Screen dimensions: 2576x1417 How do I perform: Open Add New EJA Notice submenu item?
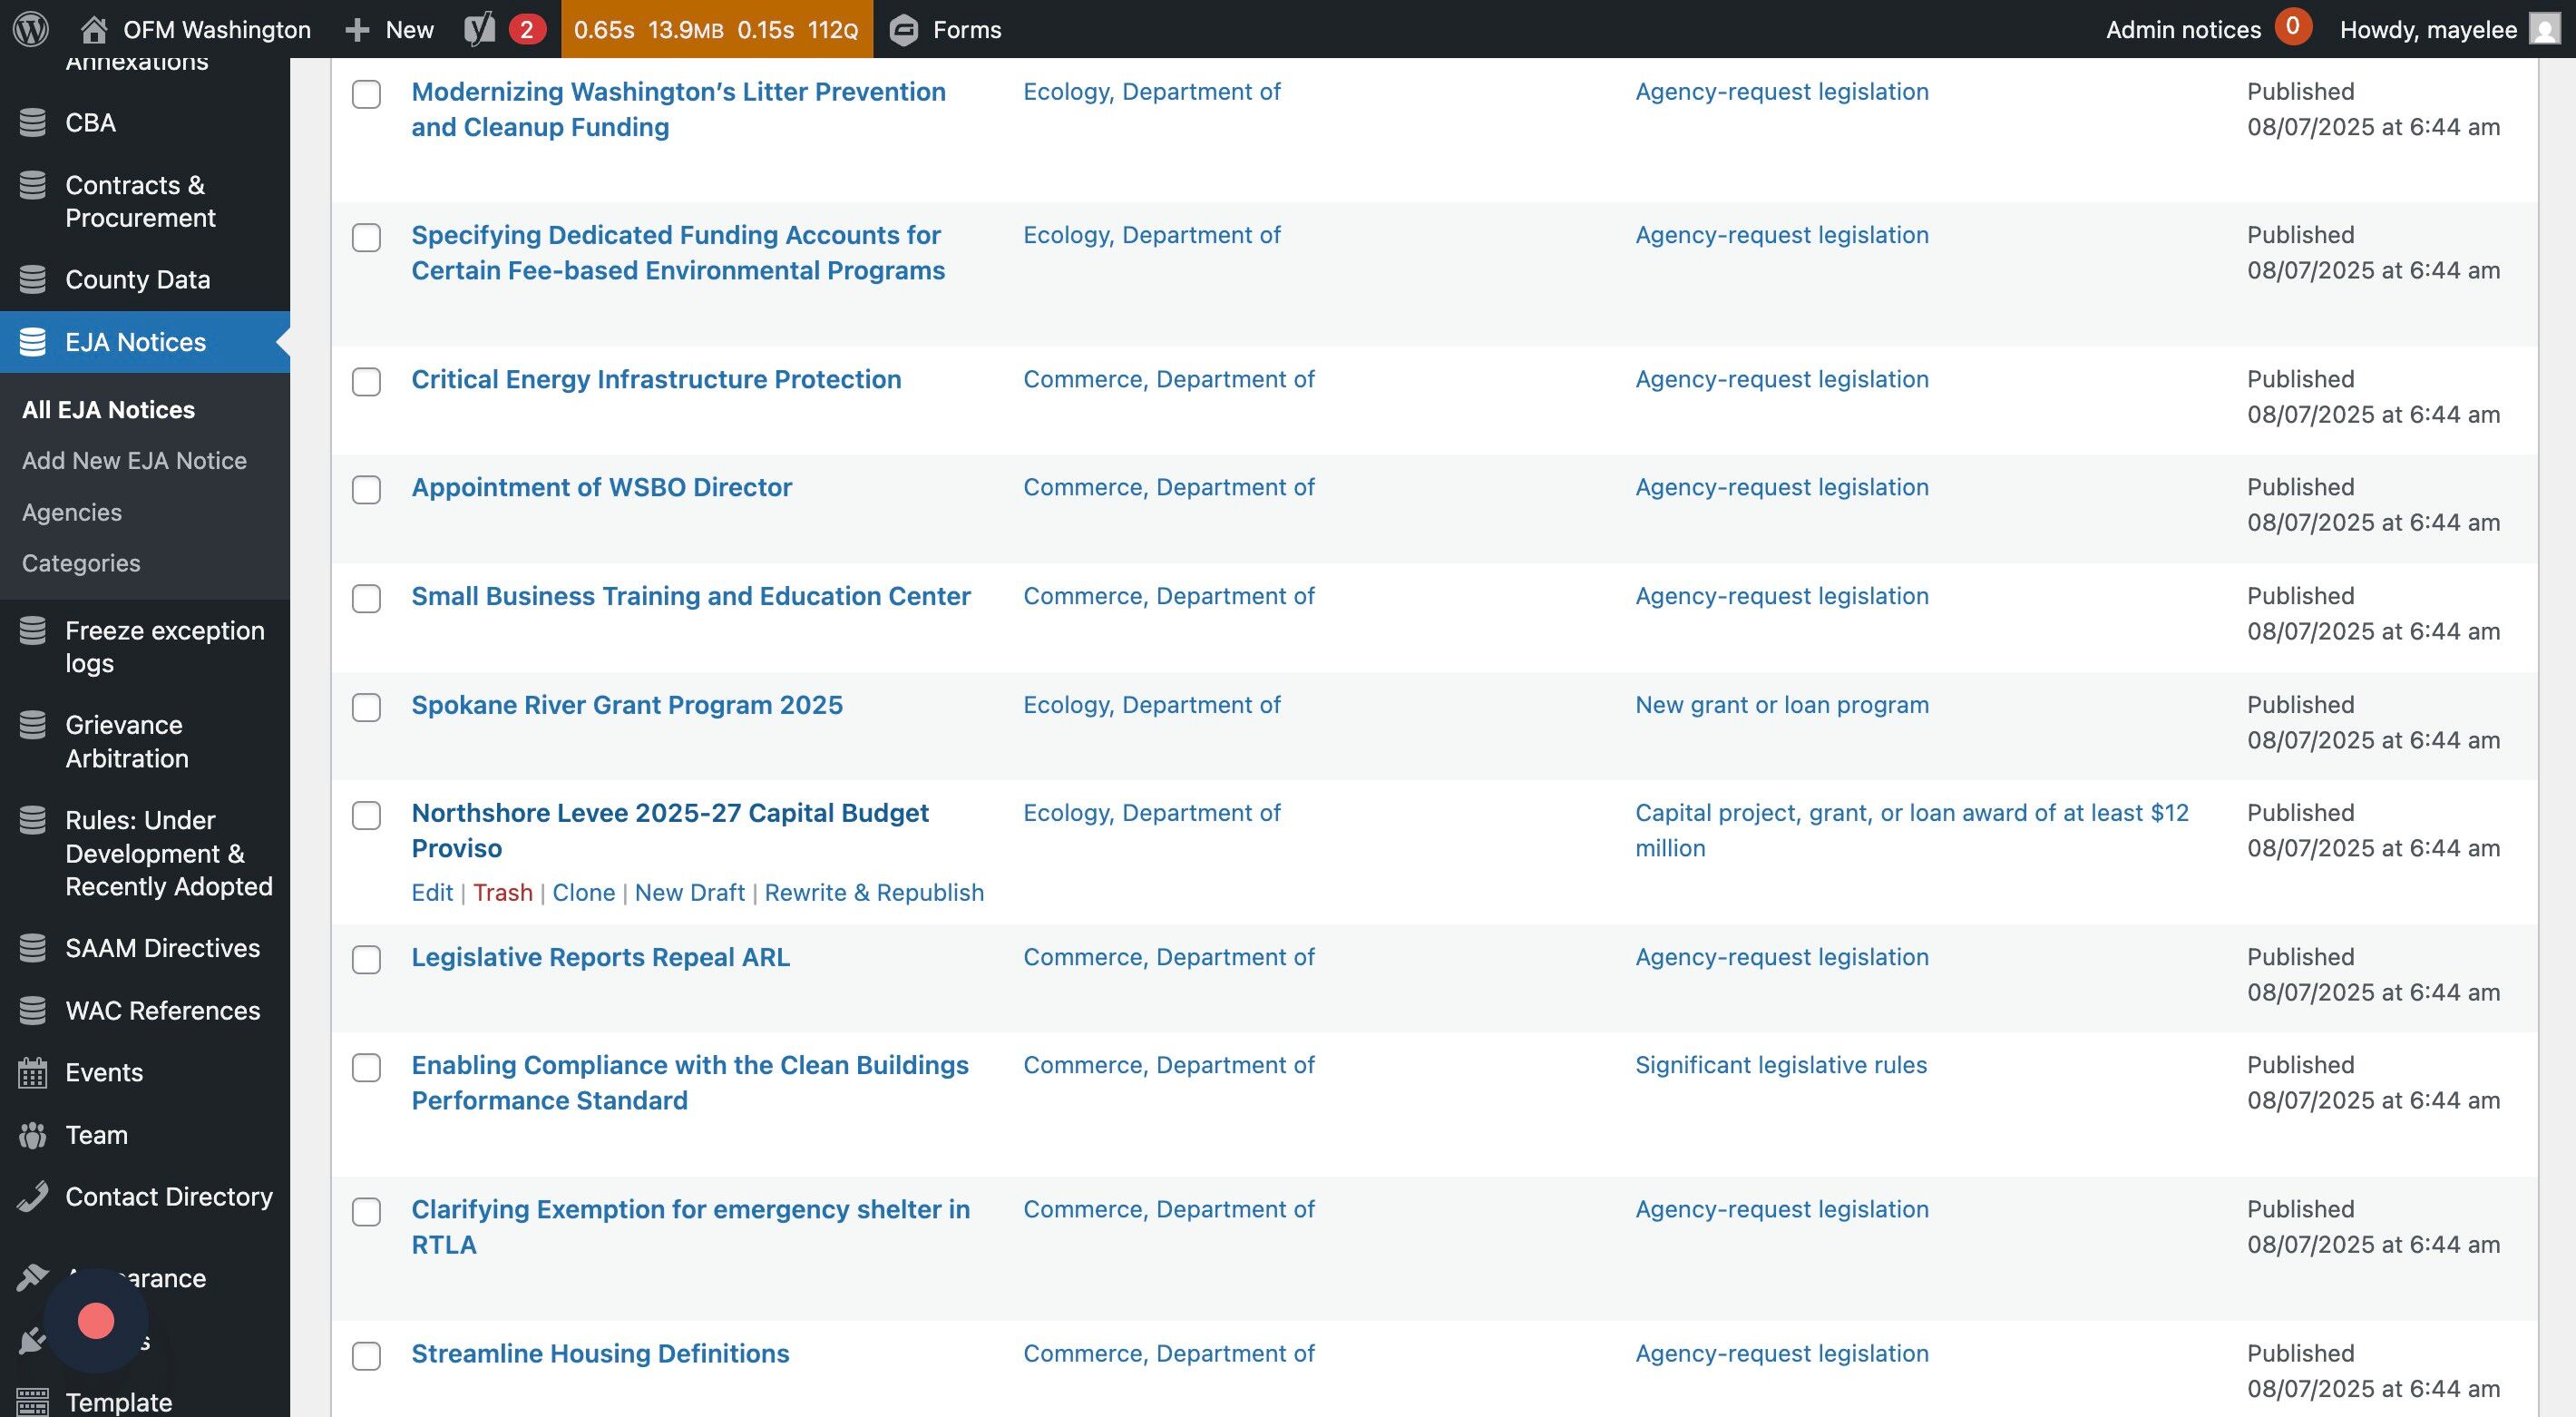tap(134, 460)
